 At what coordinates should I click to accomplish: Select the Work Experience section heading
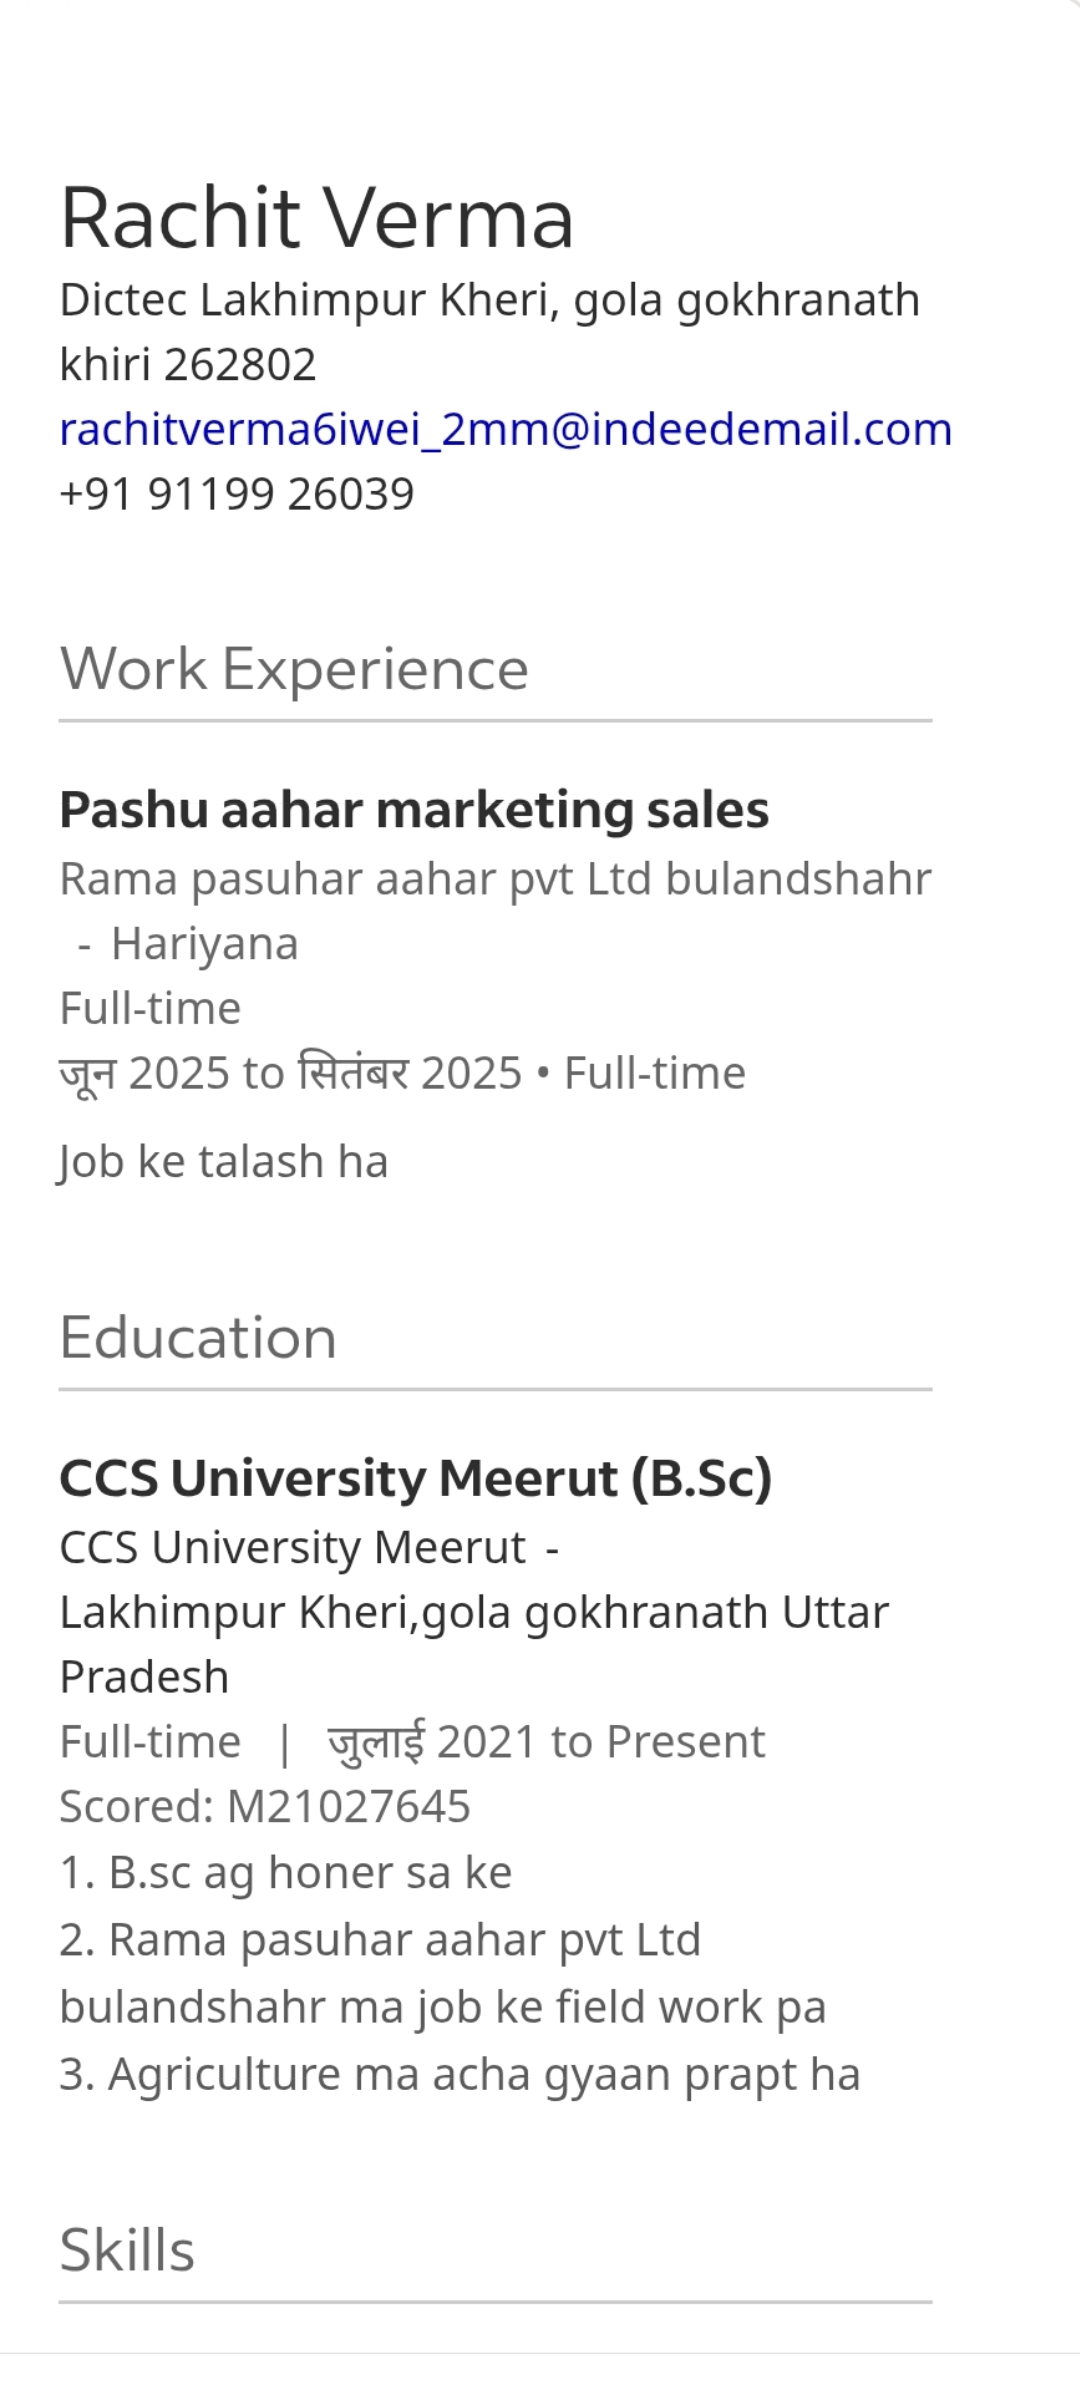[x=294, y=668]
